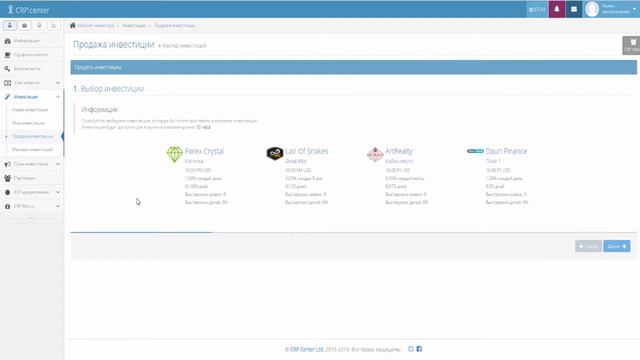This screenshot has width=640, height=360.
Task: Click the home icon in the breadcrumb
Action: coord(73,25)
